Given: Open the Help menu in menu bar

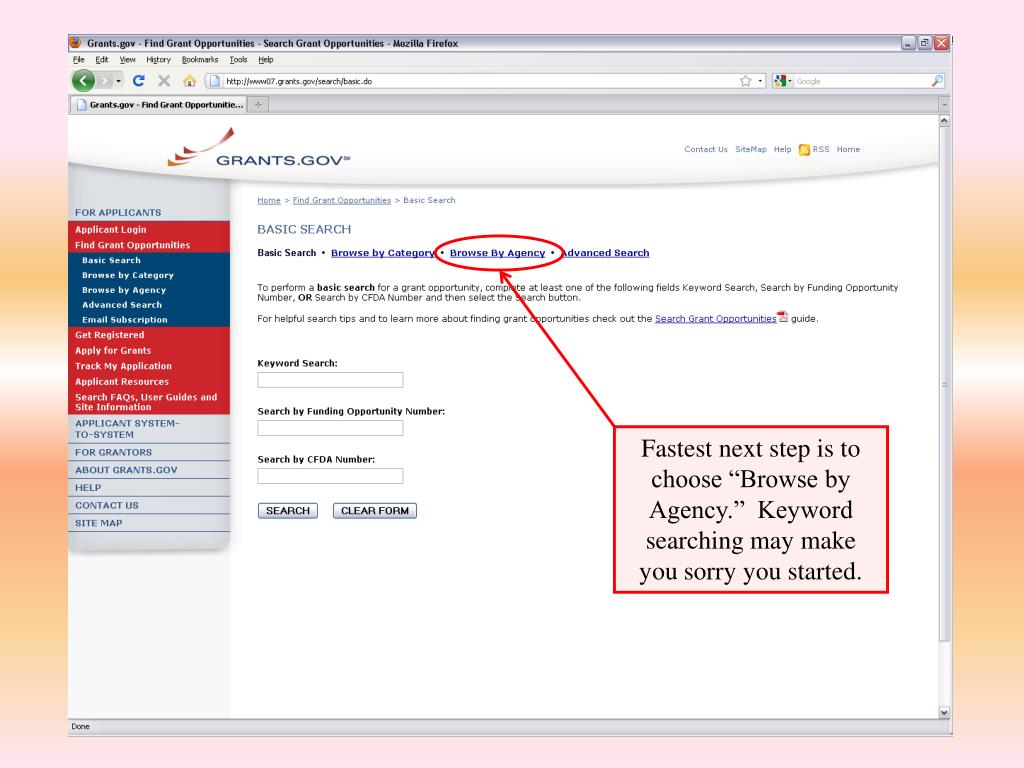Looking at the screenshot, I should coord(266,59).
